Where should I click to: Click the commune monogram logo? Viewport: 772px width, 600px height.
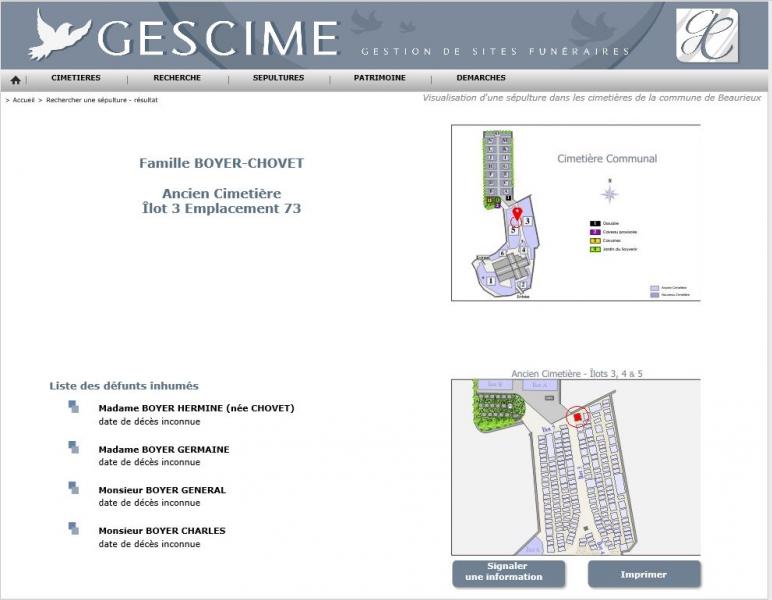point(707,35)
